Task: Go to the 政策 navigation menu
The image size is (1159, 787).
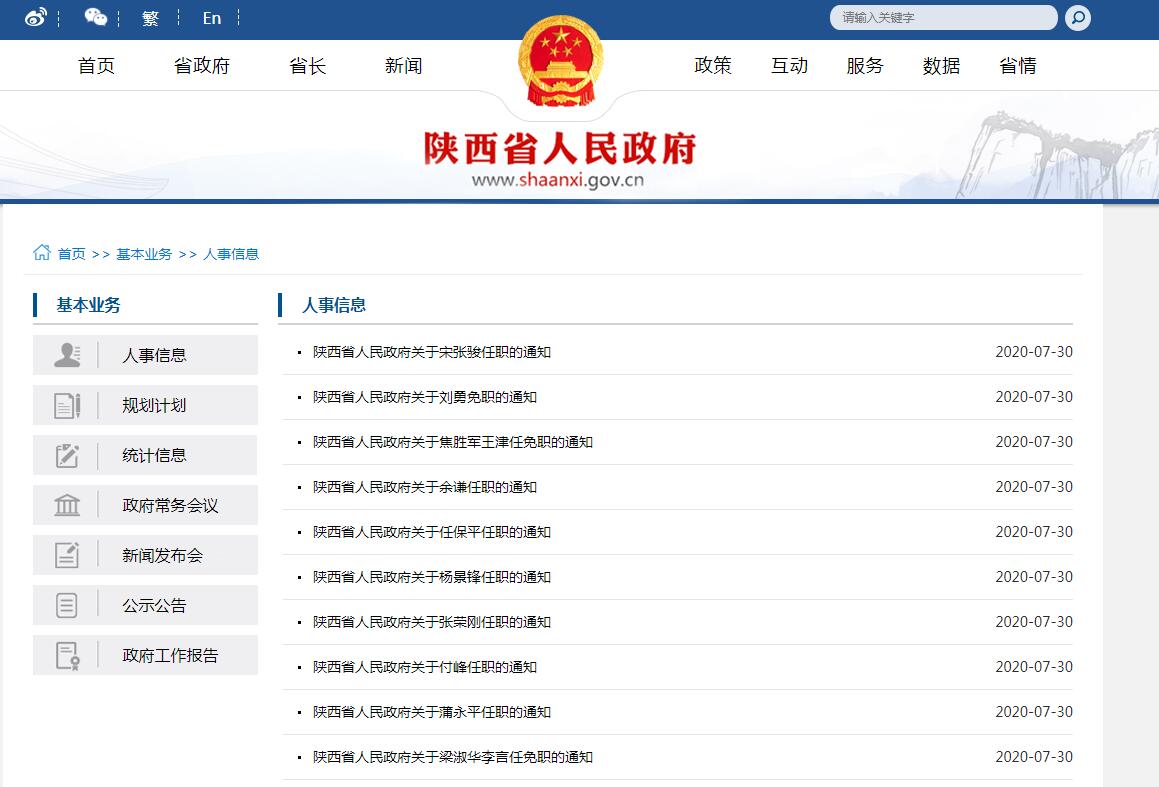Action: pos(713,66)
